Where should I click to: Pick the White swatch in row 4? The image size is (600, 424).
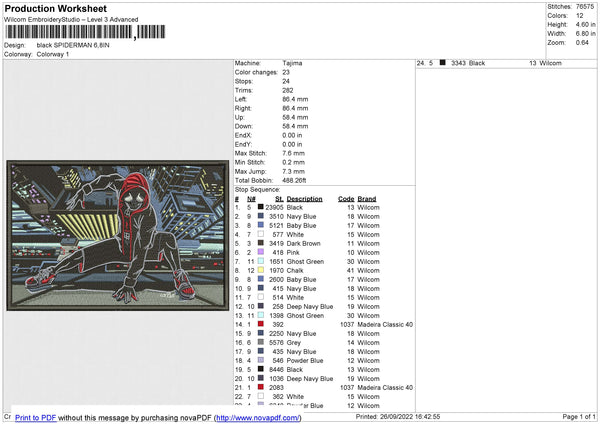tap(261, 234)
